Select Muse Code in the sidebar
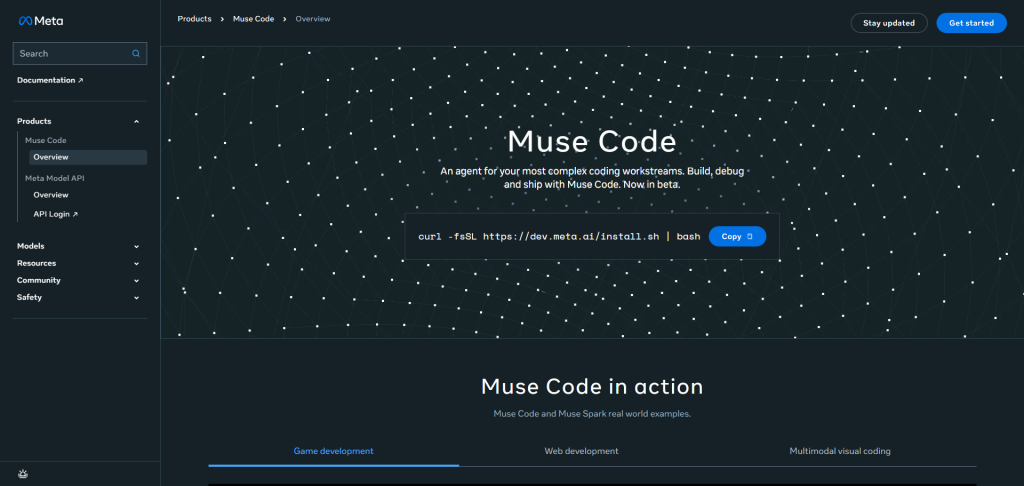The image size is (1024, 486). click(46, 140)
